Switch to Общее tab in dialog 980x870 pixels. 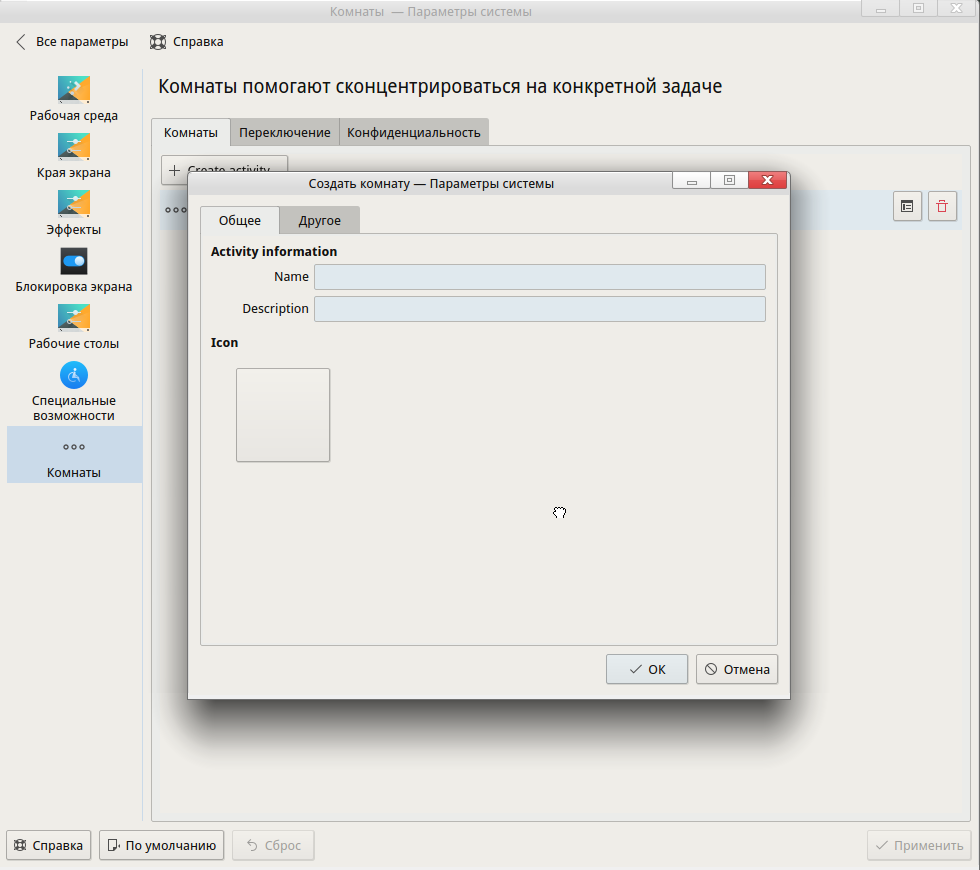pyautogui.click(x=240, y=220)
